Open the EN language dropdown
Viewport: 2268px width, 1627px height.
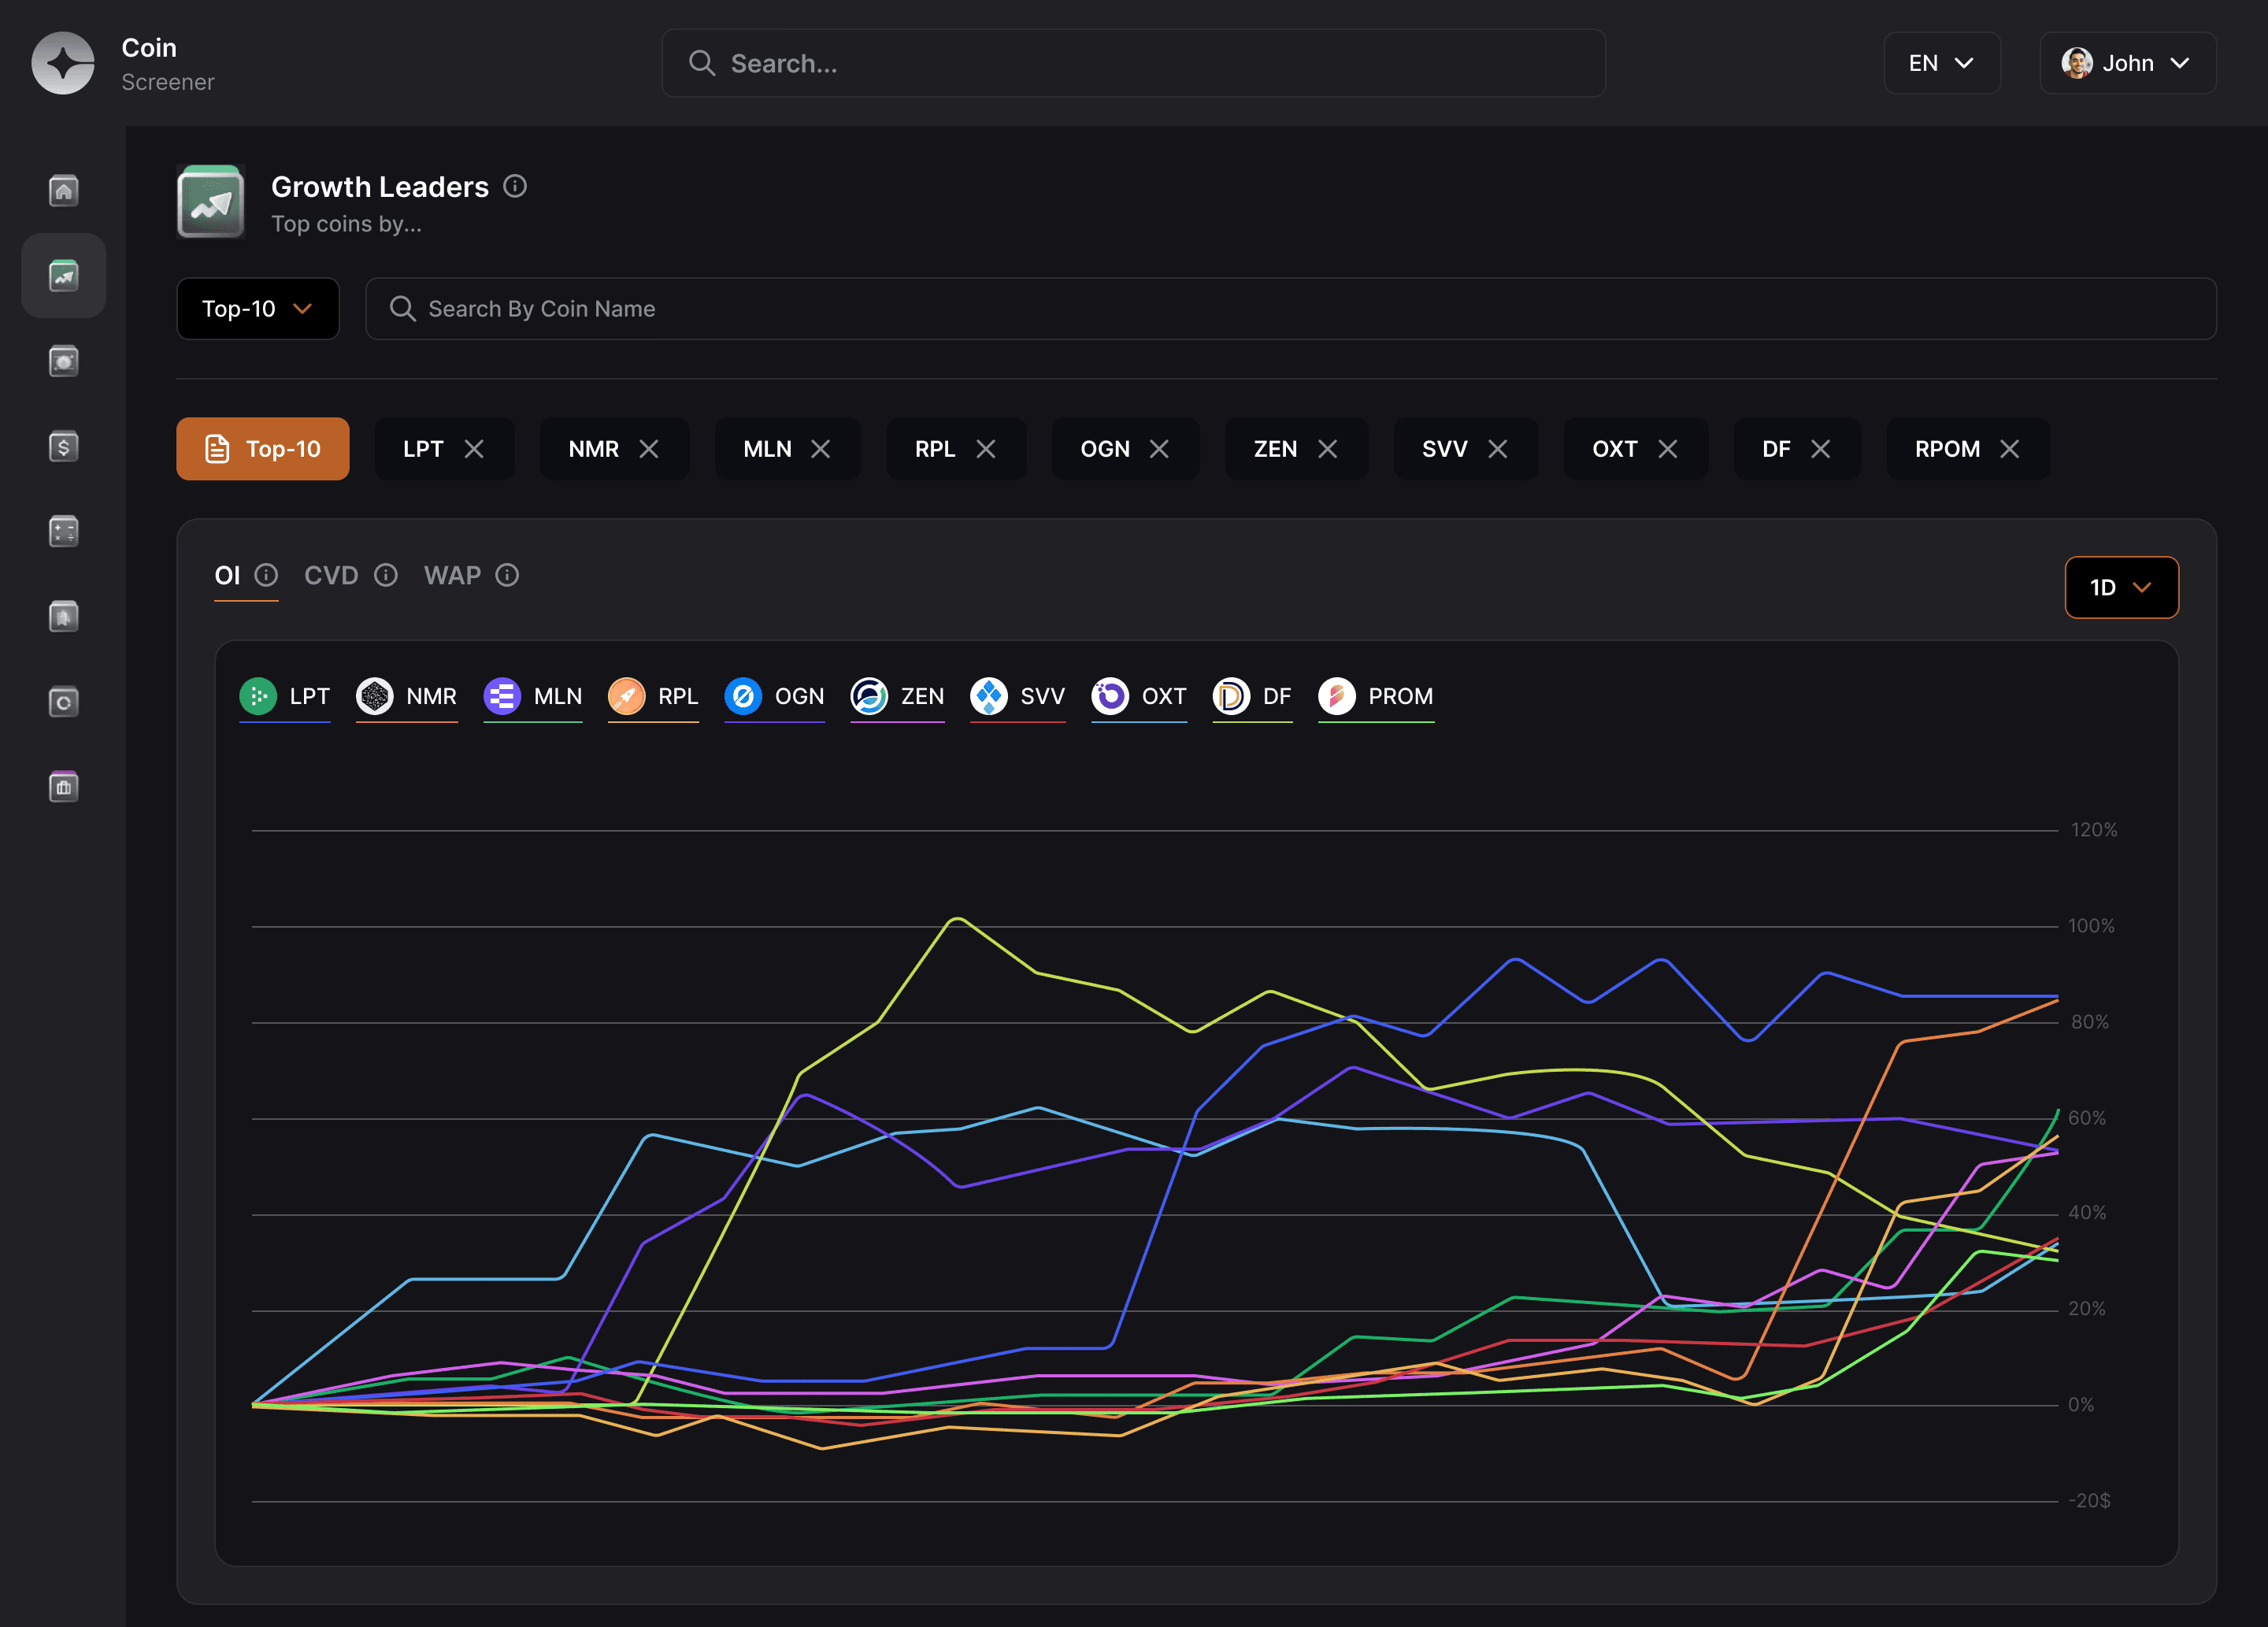[1941, 63]
